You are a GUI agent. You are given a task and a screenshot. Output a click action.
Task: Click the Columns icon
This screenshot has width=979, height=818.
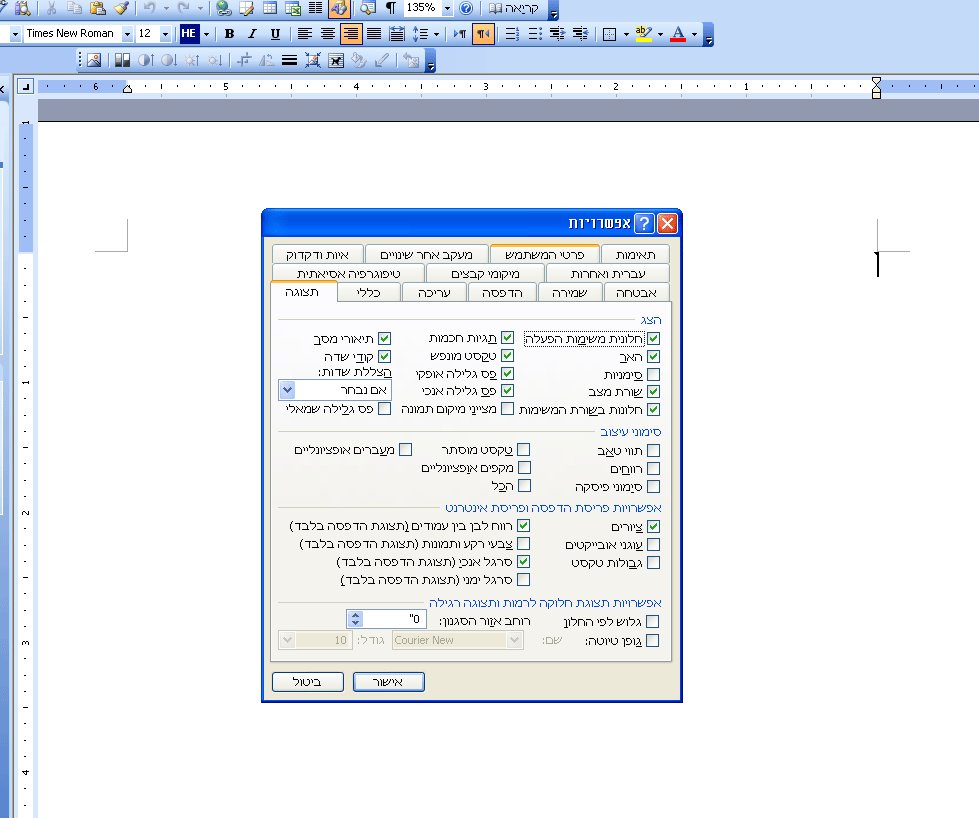(316, 8)
